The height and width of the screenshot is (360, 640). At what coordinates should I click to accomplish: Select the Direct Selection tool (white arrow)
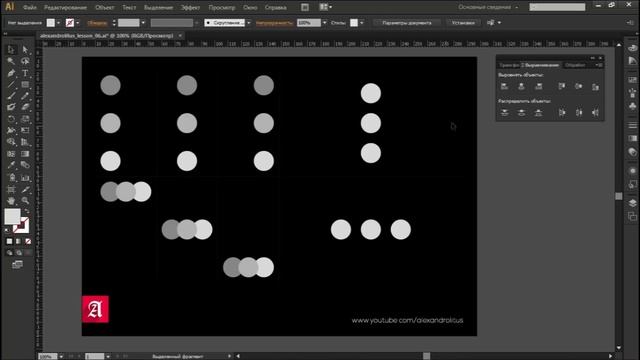25,49
